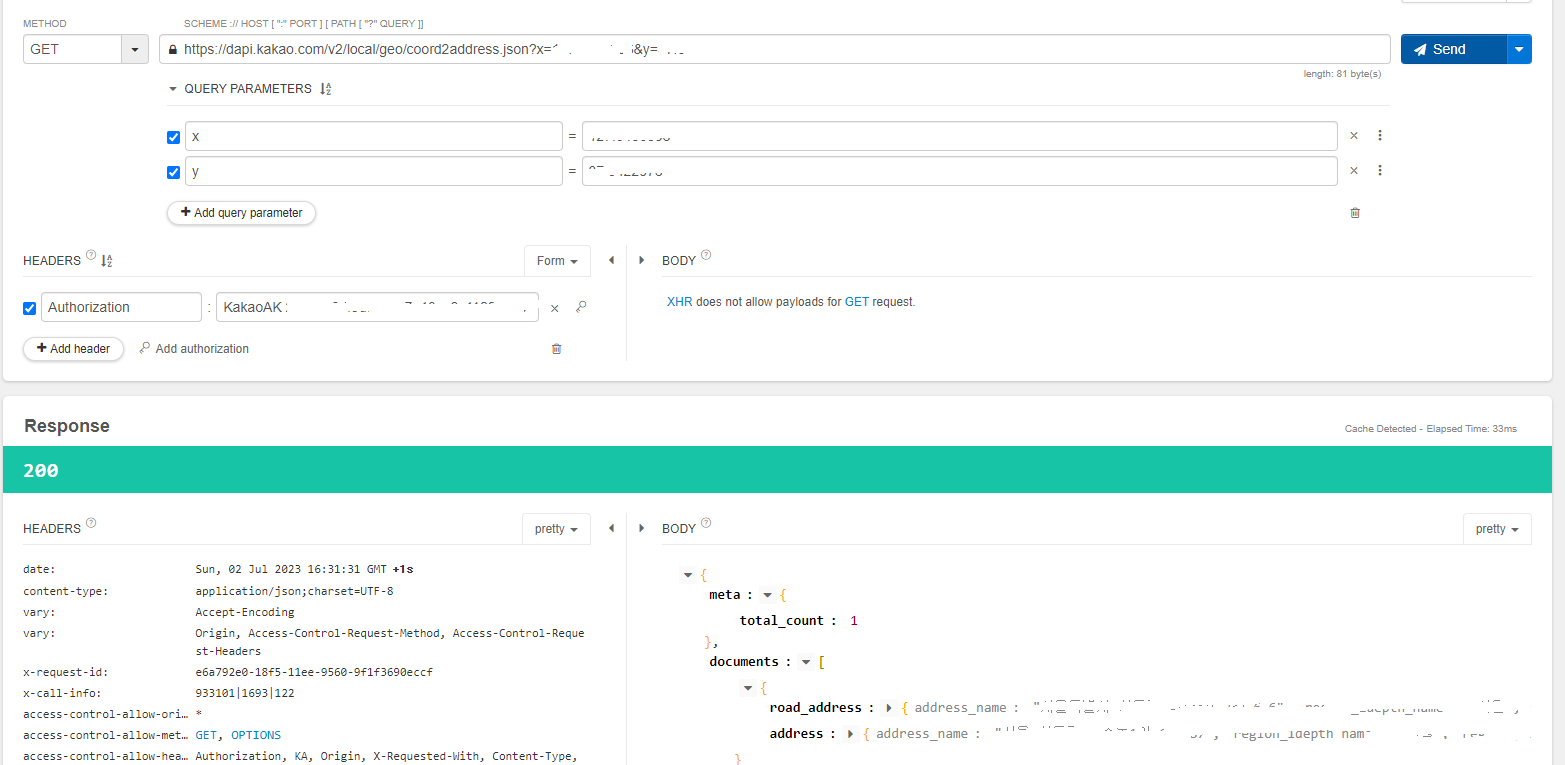Open help icon next to response BODY
This screenshot has width=1565, height=765.
coord(706,523)
